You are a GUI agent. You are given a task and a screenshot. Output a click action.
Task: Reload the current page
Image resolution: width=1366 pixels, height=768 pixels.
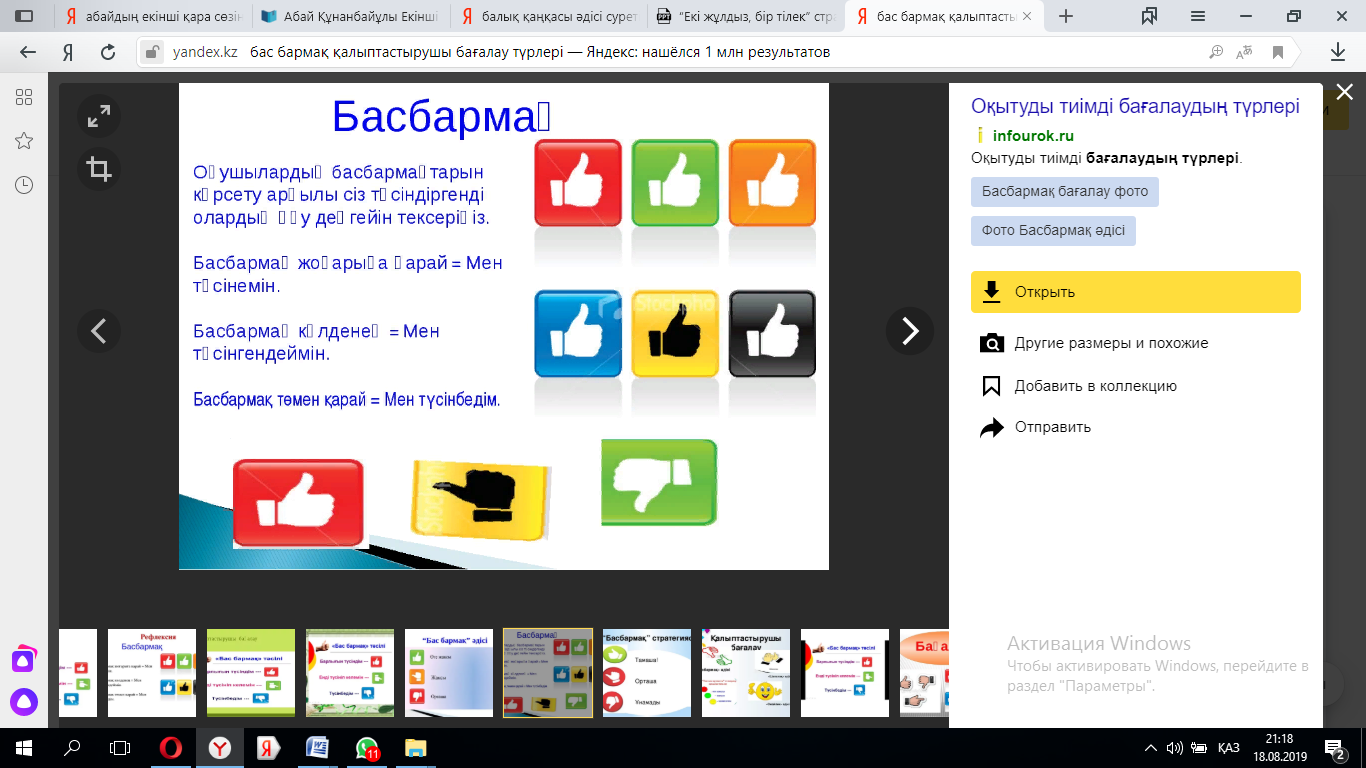click(108, 52)
